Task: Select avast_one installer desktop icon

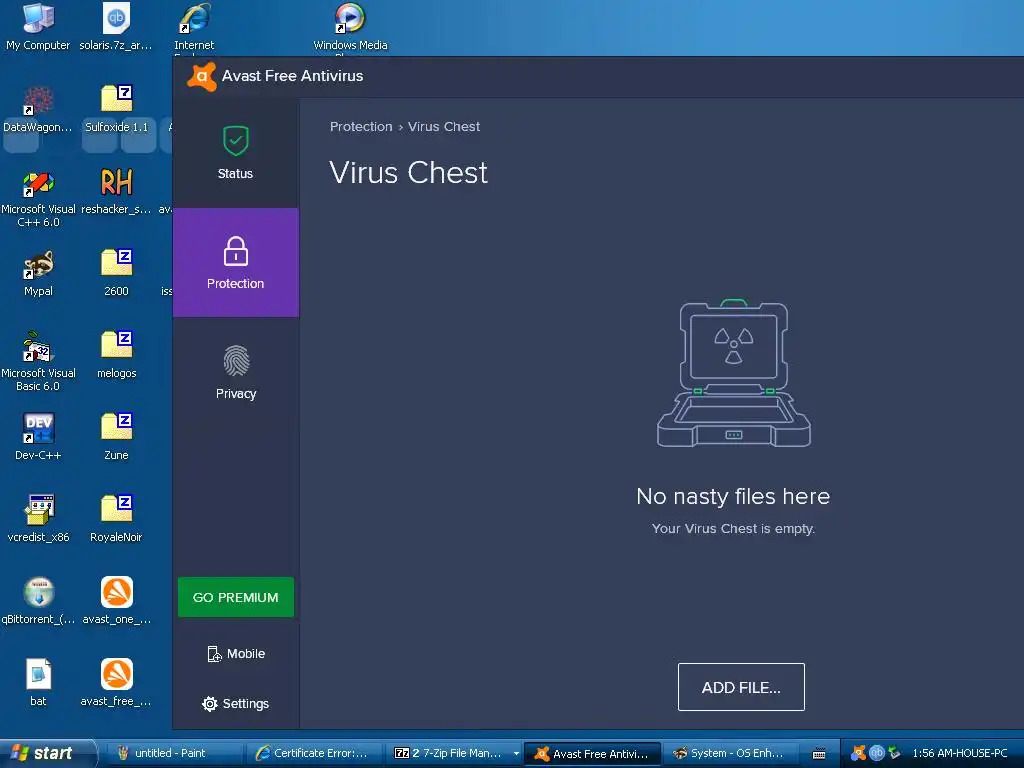Action: pyautogui.click(x=116, y=601)
